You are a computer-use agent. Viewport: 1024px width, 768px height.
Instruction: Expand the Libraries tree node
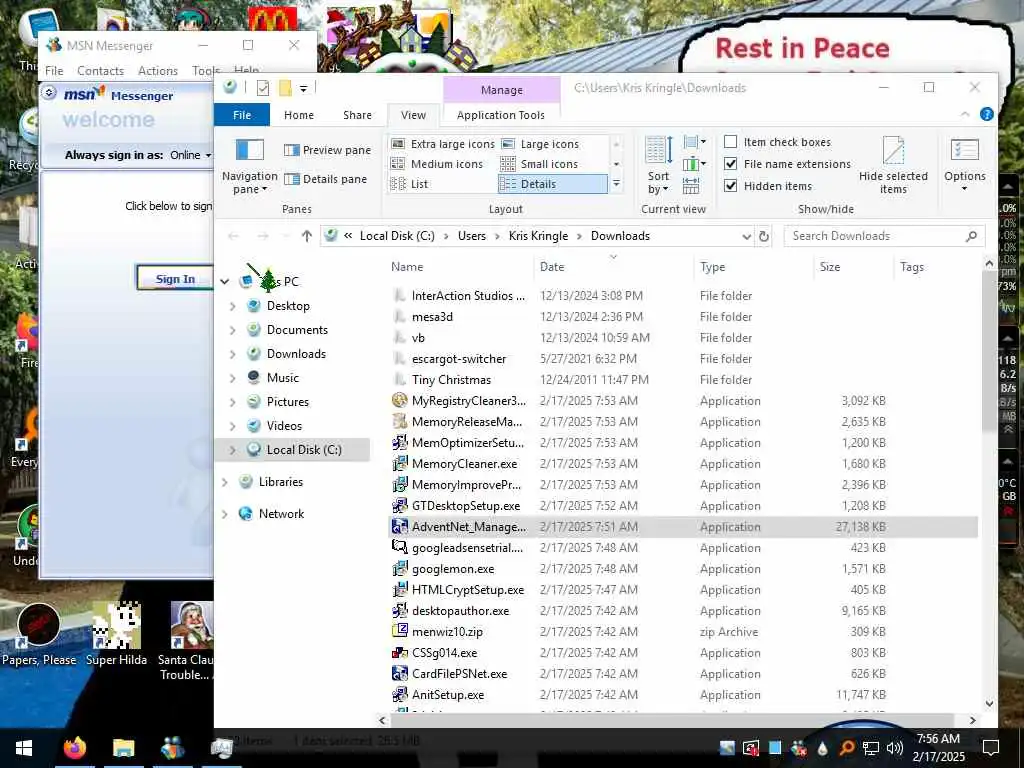point(225,482)
